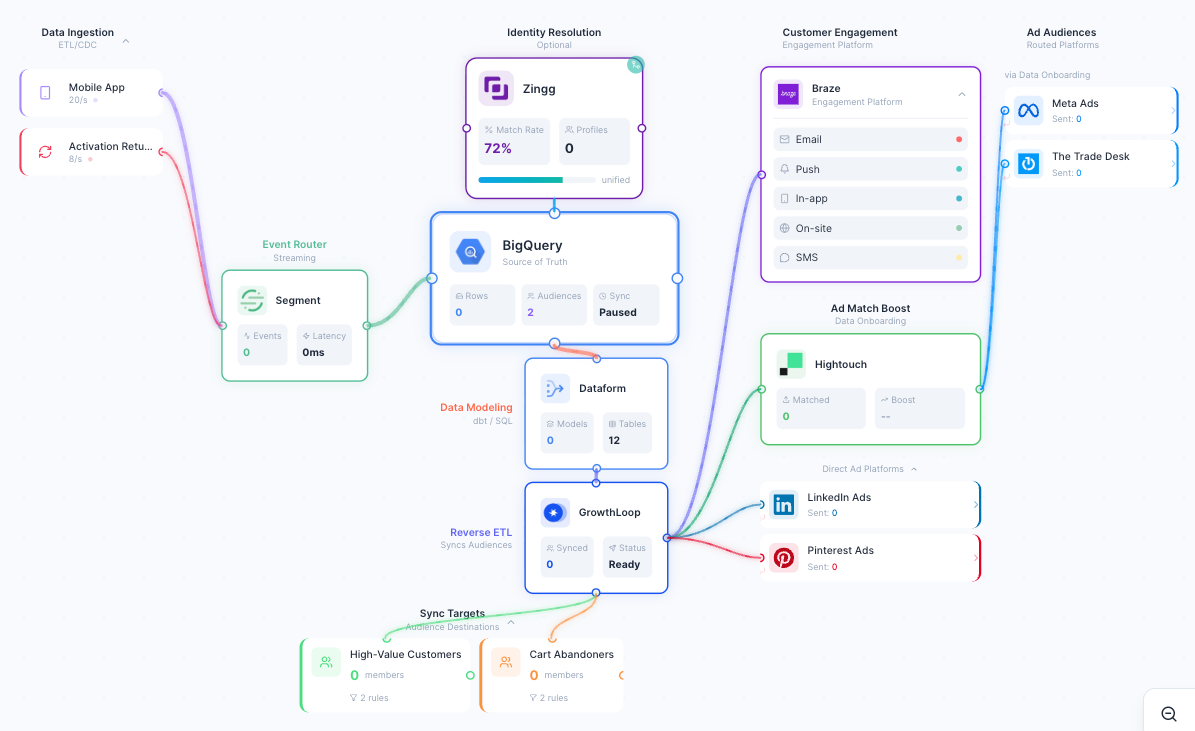Select the Segment logo icon
The width and height of the screenshot is (1195, 731).
tap(252, 300)
